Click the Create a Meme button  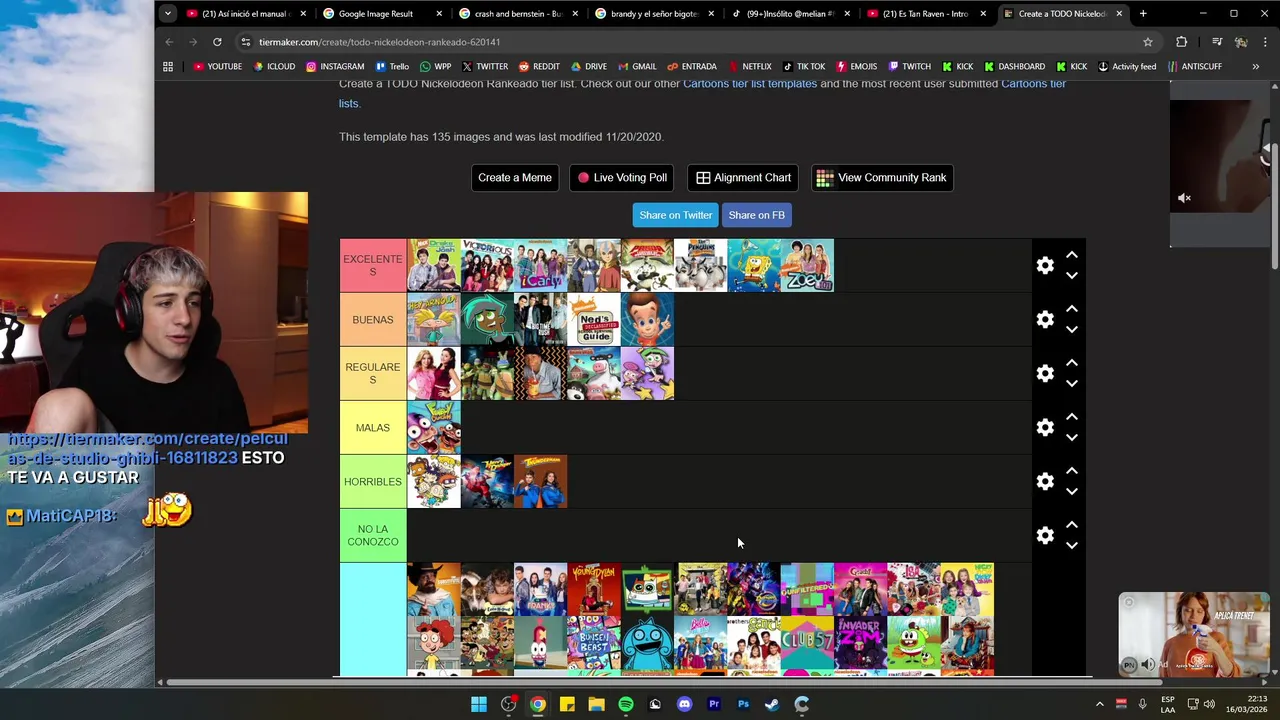(515, 178)
